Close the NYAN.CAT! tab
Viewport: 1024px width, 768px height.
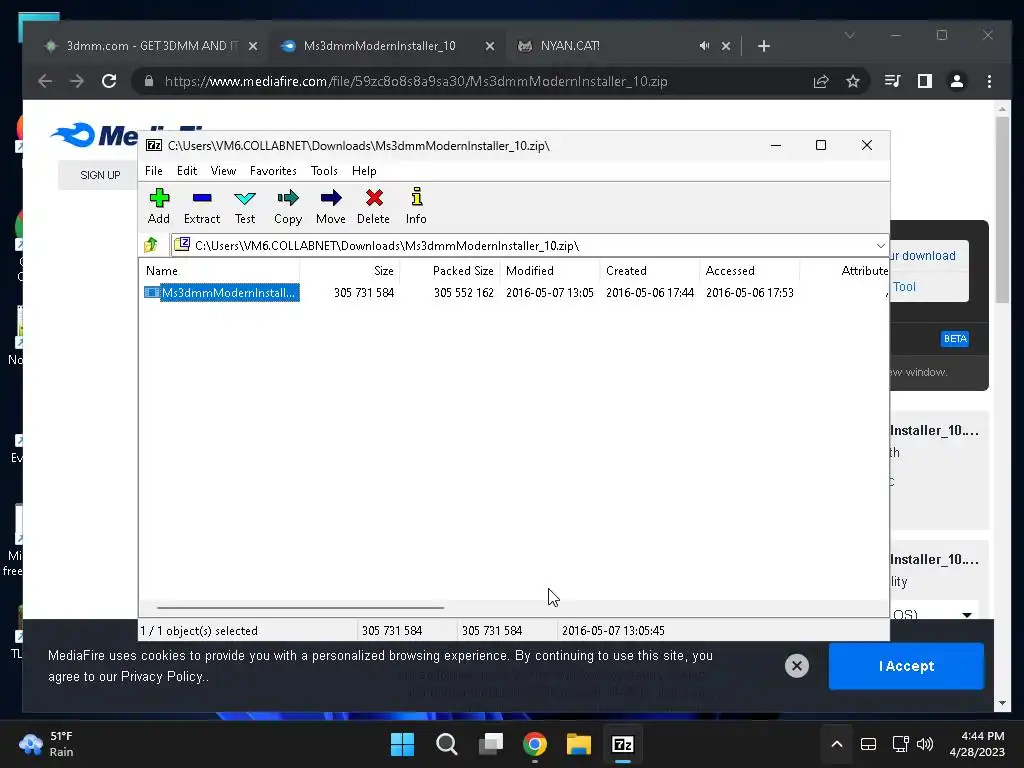pyautogui.click(x=726, y=46)
